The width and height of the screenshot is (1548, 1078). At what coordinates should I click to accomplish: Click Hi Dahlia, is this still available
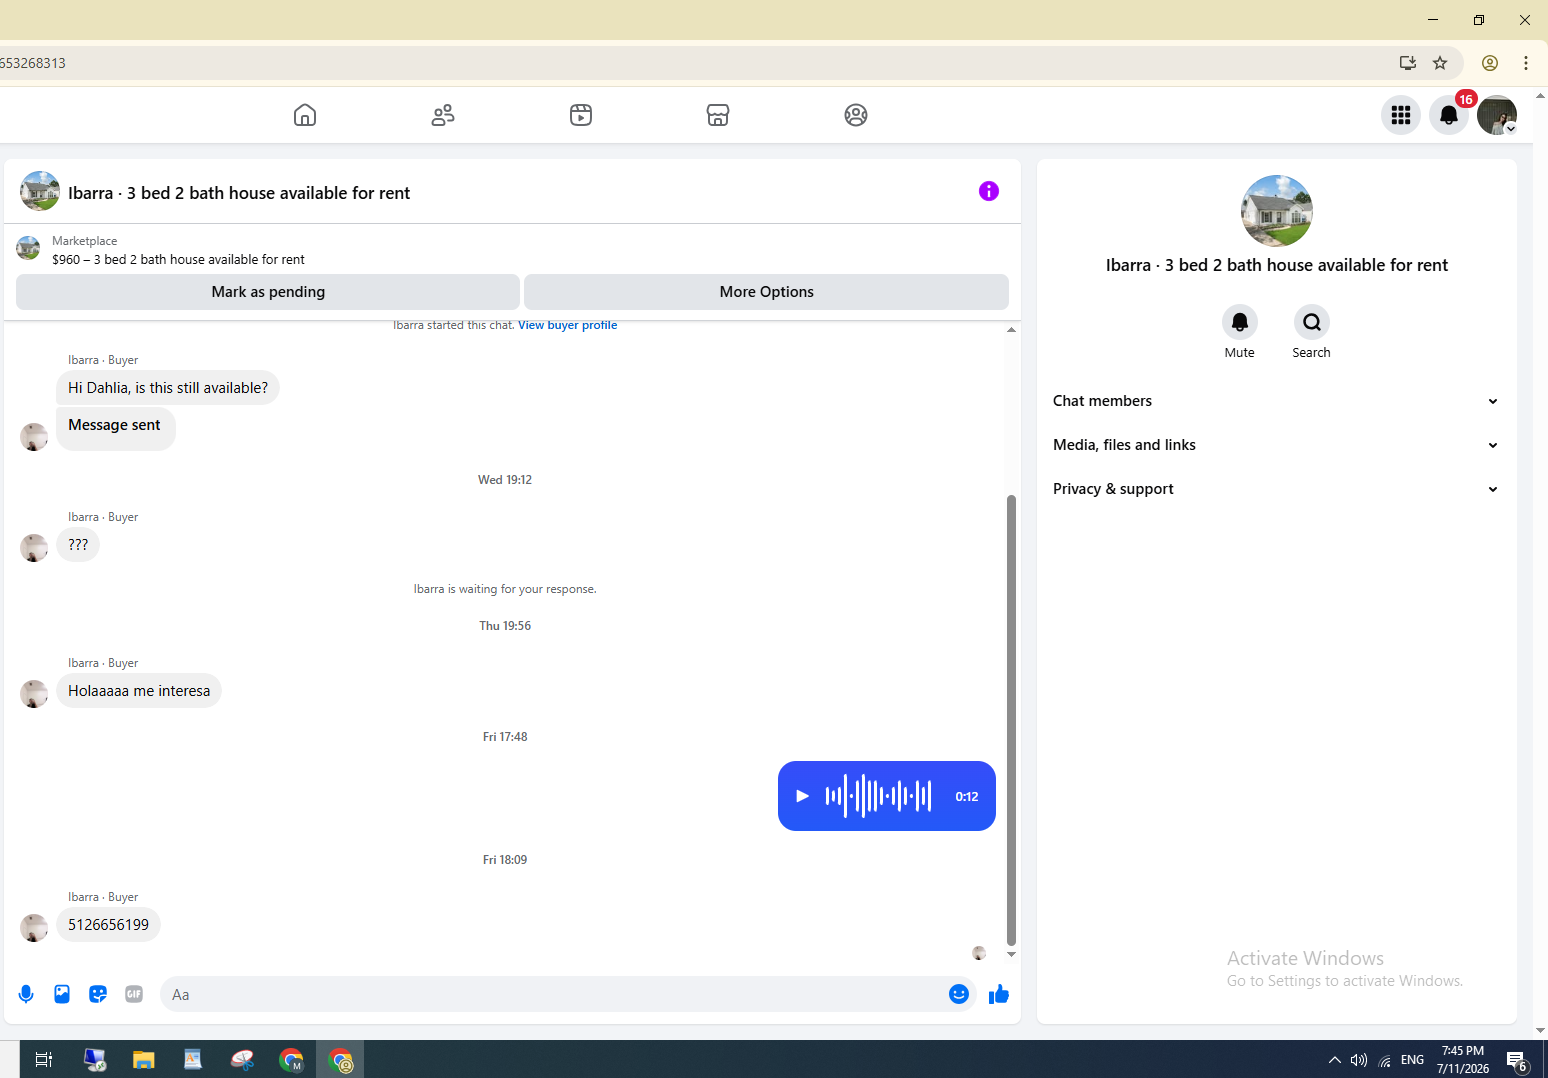pos(168,388)
